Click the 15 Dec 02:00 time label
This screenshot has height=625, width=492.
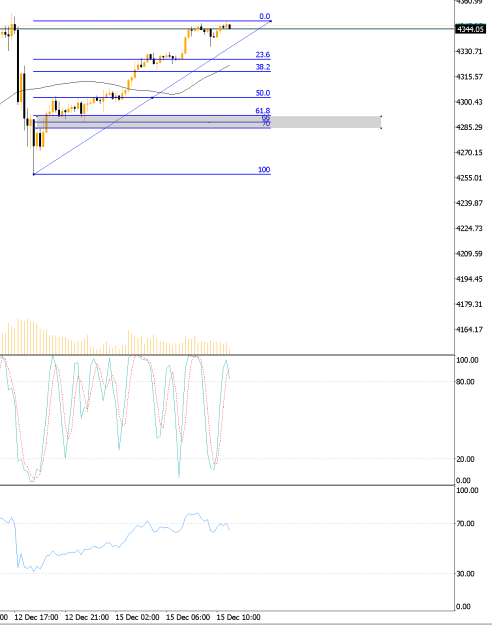(137, 617)
